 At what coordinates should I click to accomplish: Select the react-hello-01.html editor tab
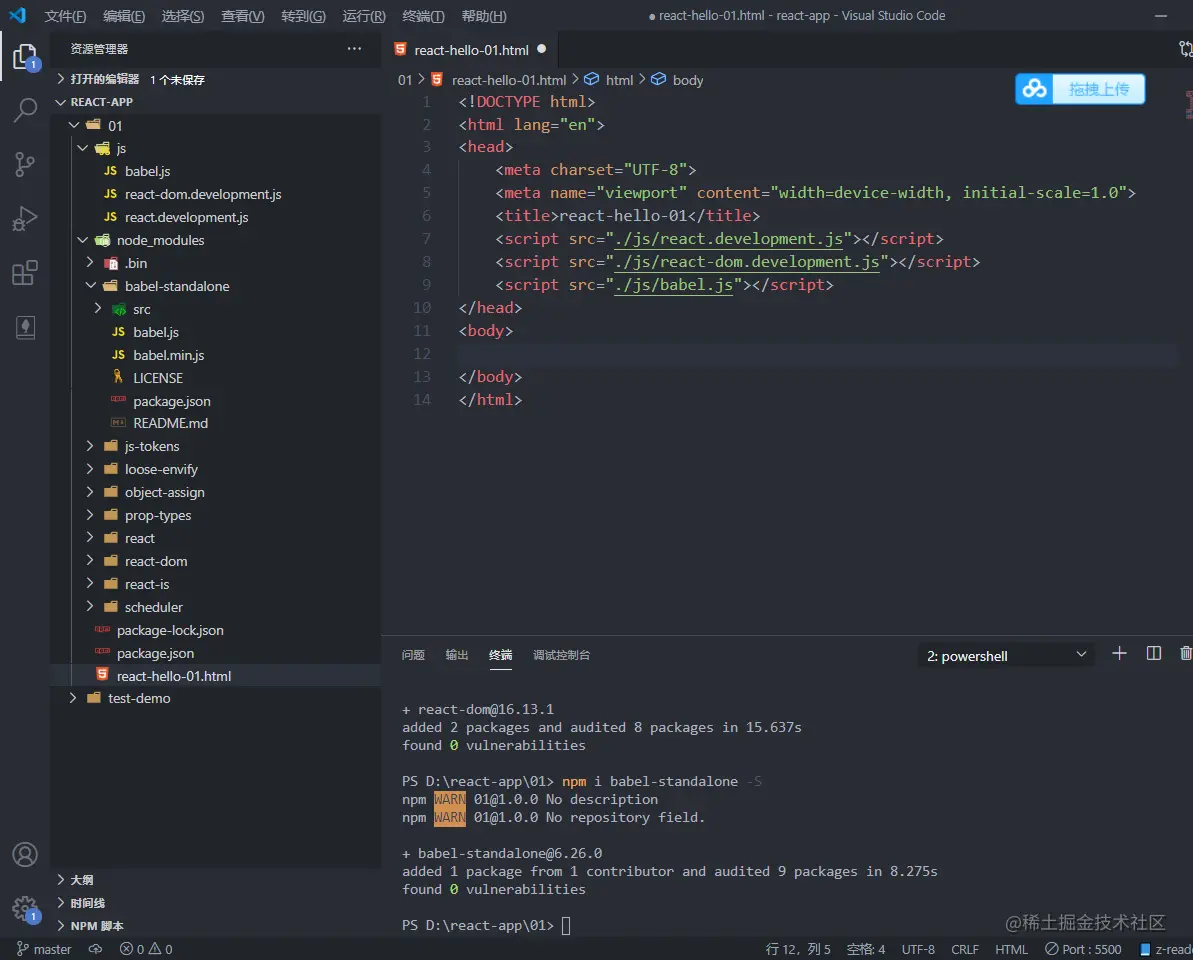469,49
